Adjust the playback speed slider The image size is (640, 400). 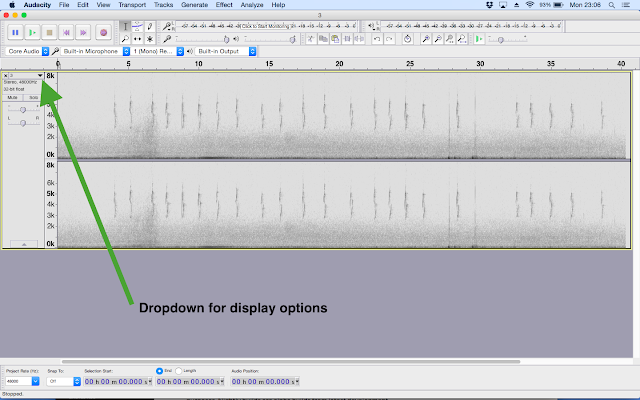[508, 39]
